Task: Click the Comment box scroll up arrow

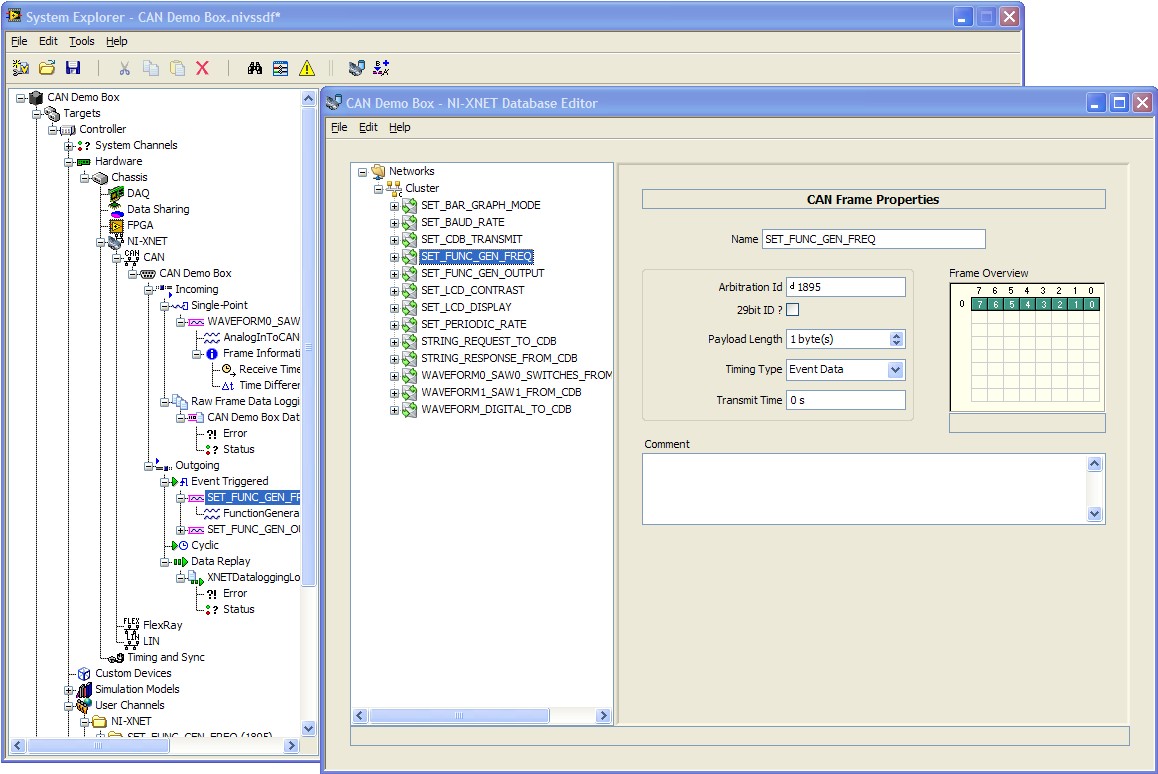Action: click(1094, 464)
